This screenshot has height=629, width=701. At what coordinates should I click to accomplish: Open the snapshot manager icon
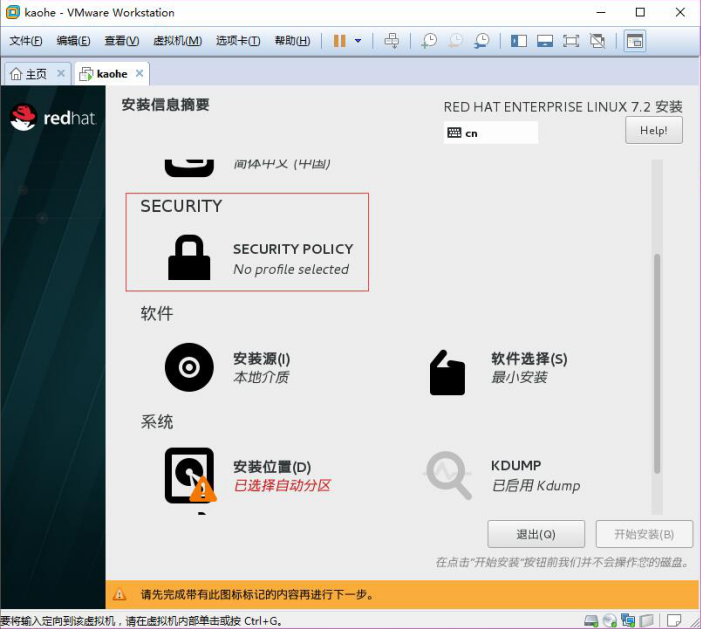[481, 41]
